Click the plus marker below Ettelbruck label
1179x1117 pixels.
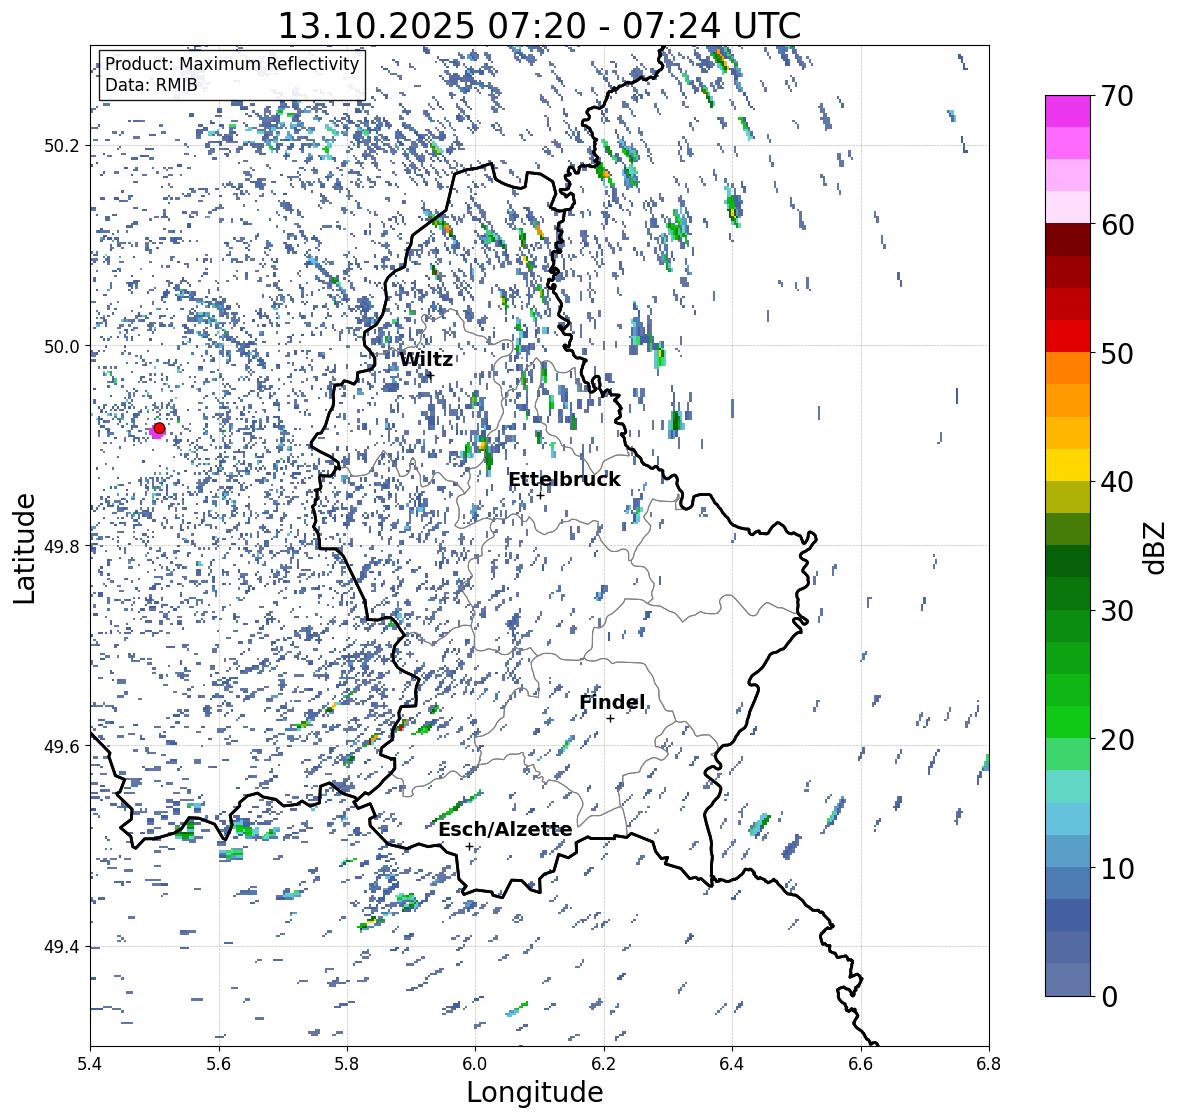[540, 495]
